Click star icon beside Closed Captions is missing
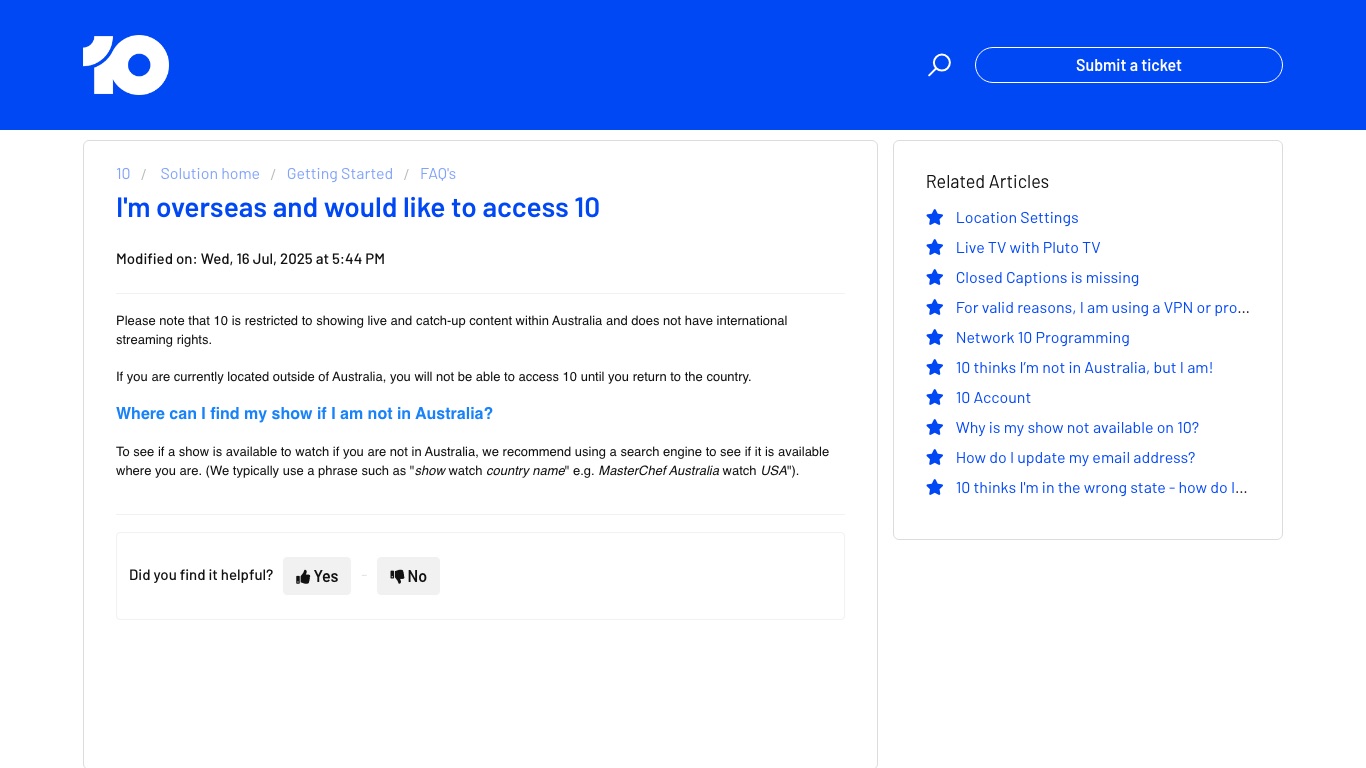The image size is (1366, 768). [935, 277]
